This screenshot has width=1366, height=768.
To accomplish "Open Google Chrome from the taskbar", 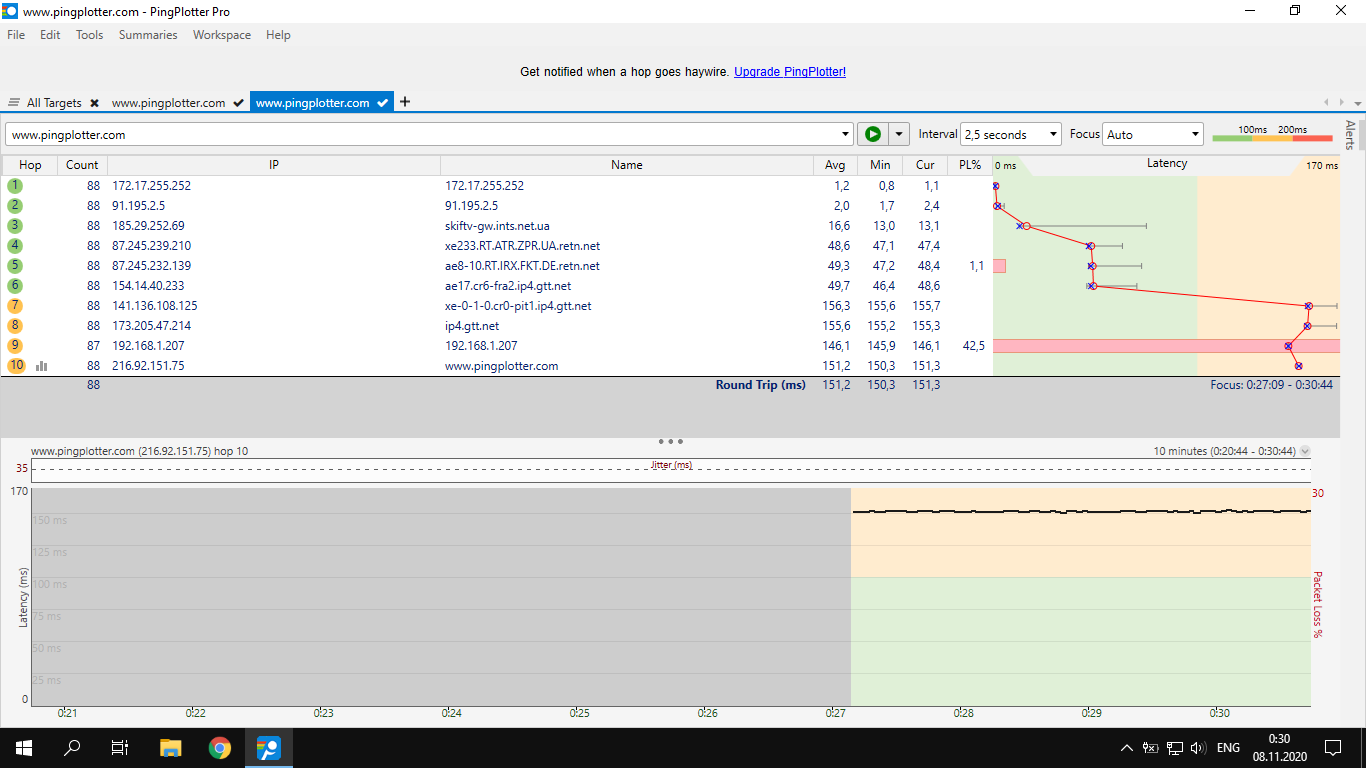I will point(220,747).
